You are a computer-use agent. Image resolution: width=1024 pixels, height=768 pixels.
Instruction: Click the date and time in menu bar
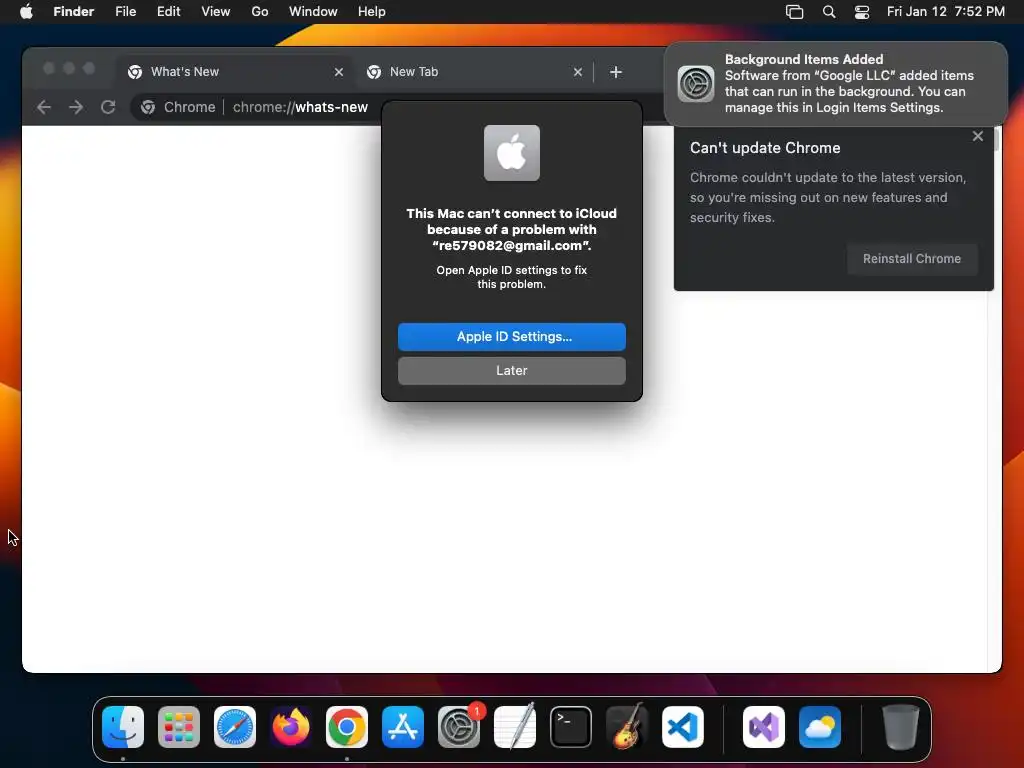coord(946,12)
